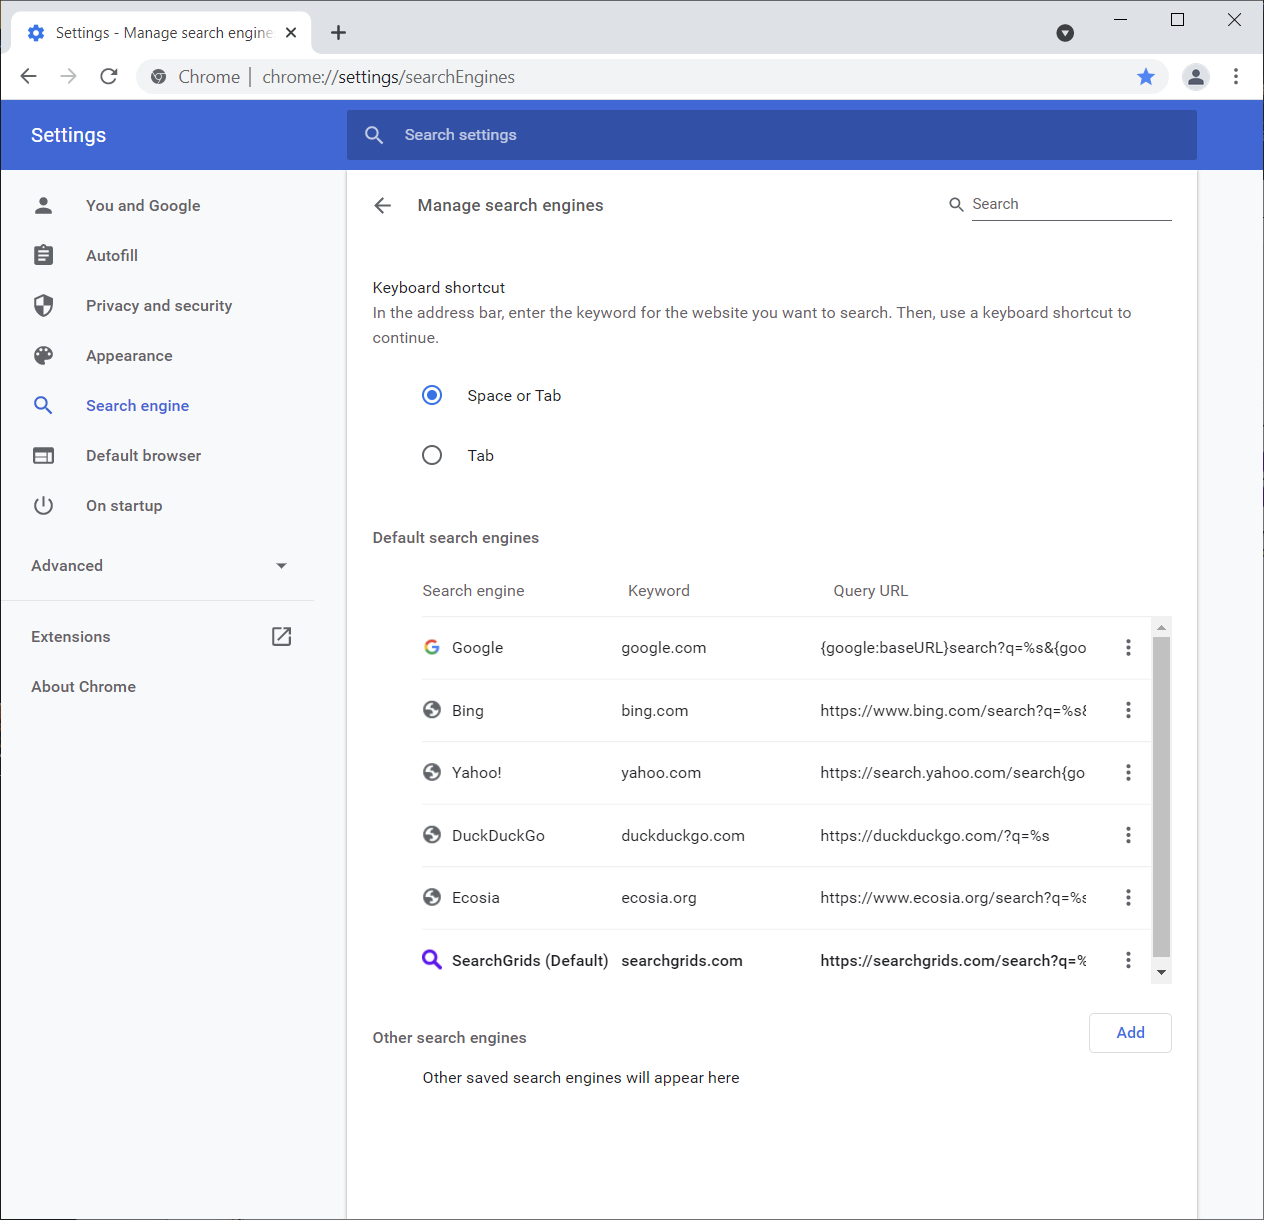Open more actions for SearchGrids
This screenshot has height=1220, width=1264.
coord(1128,960)
